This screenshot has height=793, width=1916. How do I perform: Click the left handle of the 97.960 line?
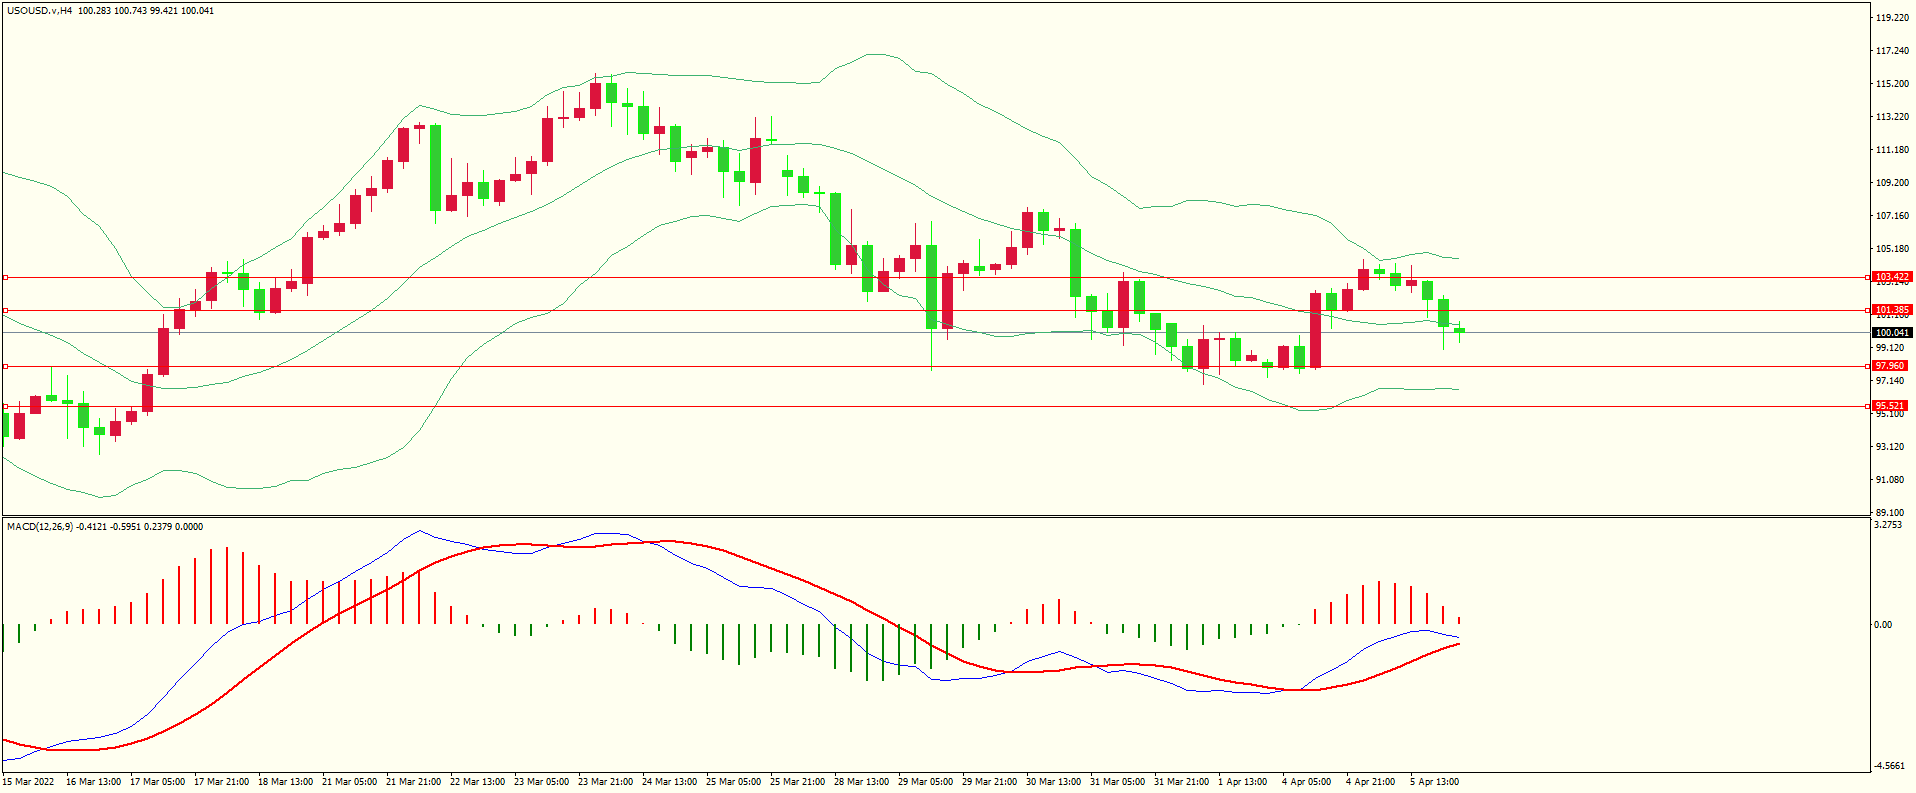tap(5, 367)
